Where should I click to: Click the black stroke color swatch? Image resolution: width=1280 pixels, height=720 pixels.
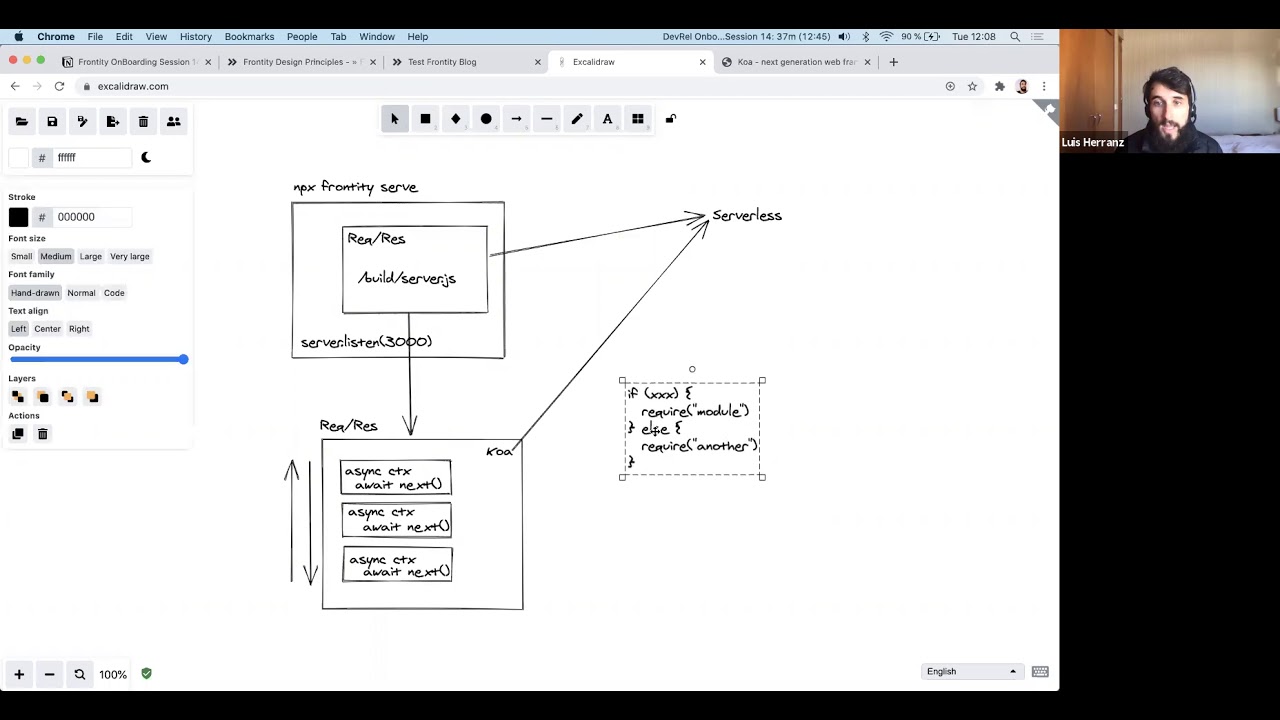pos(18,217)
